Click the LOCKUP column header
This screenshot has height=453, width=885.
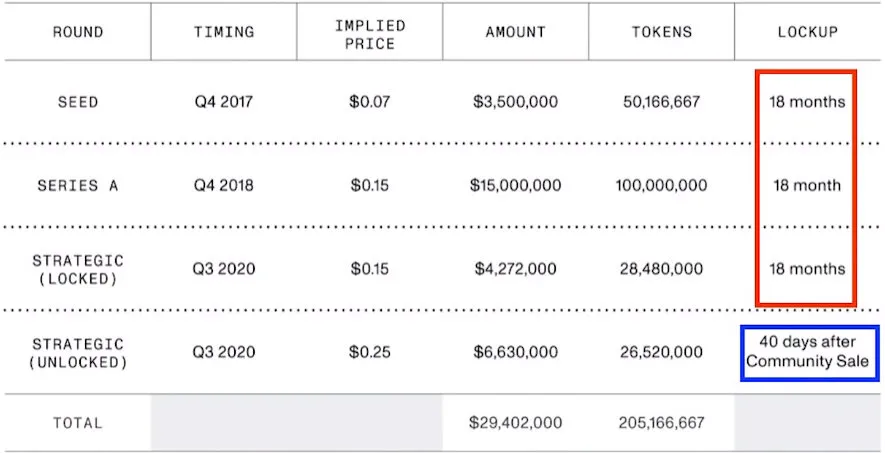click(x=807, y=32)
